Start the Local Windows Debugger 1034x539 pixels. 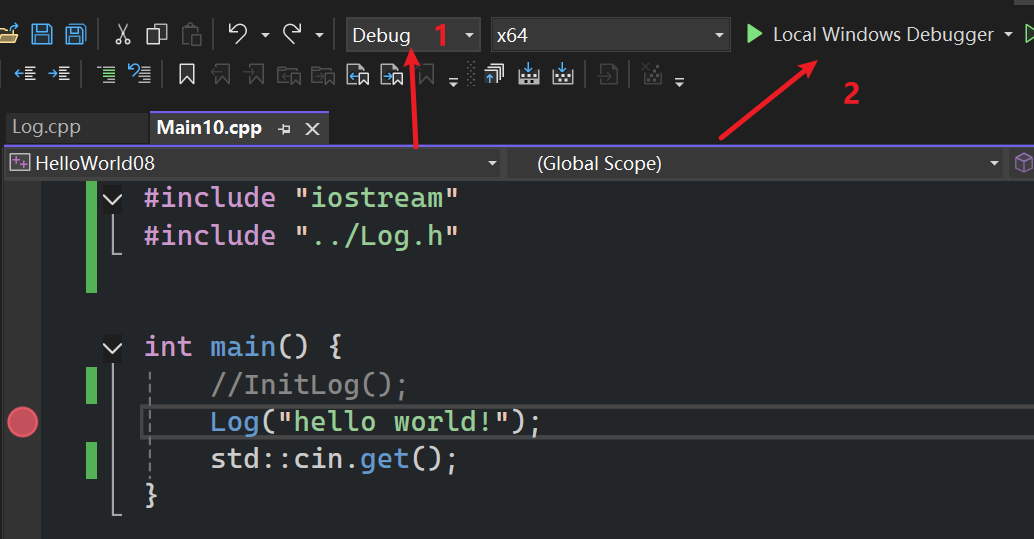(870, 35)
